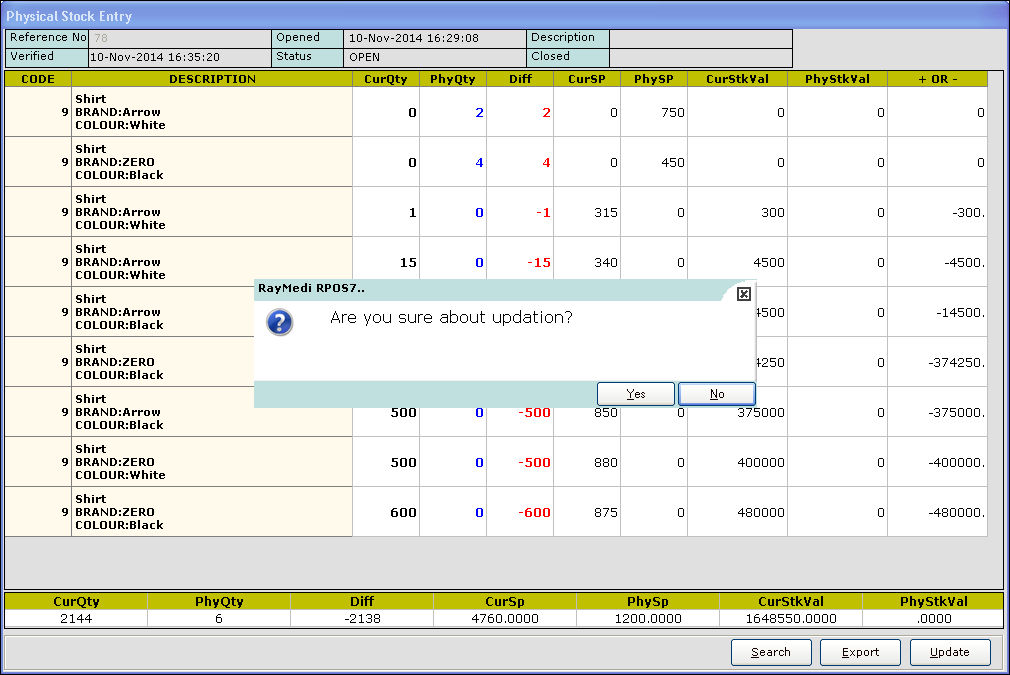Select the Closed date field
The width and height of the screenshot is (1010, 675).
coord(700,57)
